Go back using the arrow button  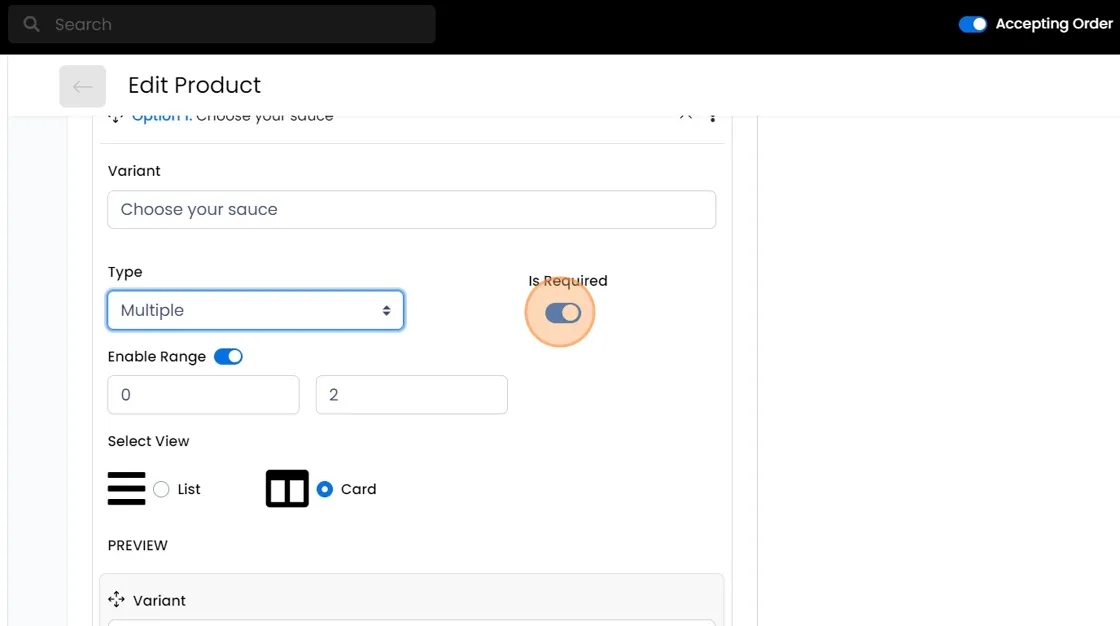82,86
